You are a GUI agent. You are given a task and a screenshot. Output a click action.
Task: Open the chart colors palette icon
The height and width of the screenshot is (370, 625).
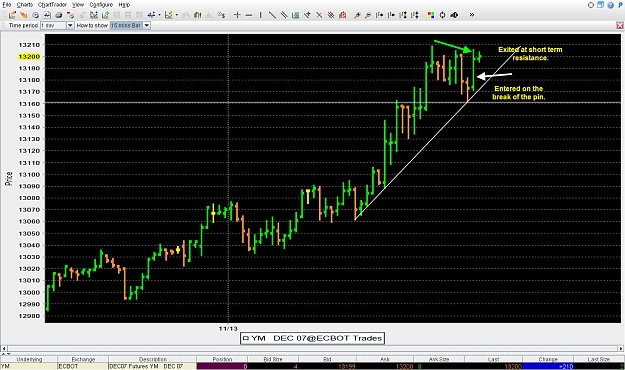pos(431,15)
